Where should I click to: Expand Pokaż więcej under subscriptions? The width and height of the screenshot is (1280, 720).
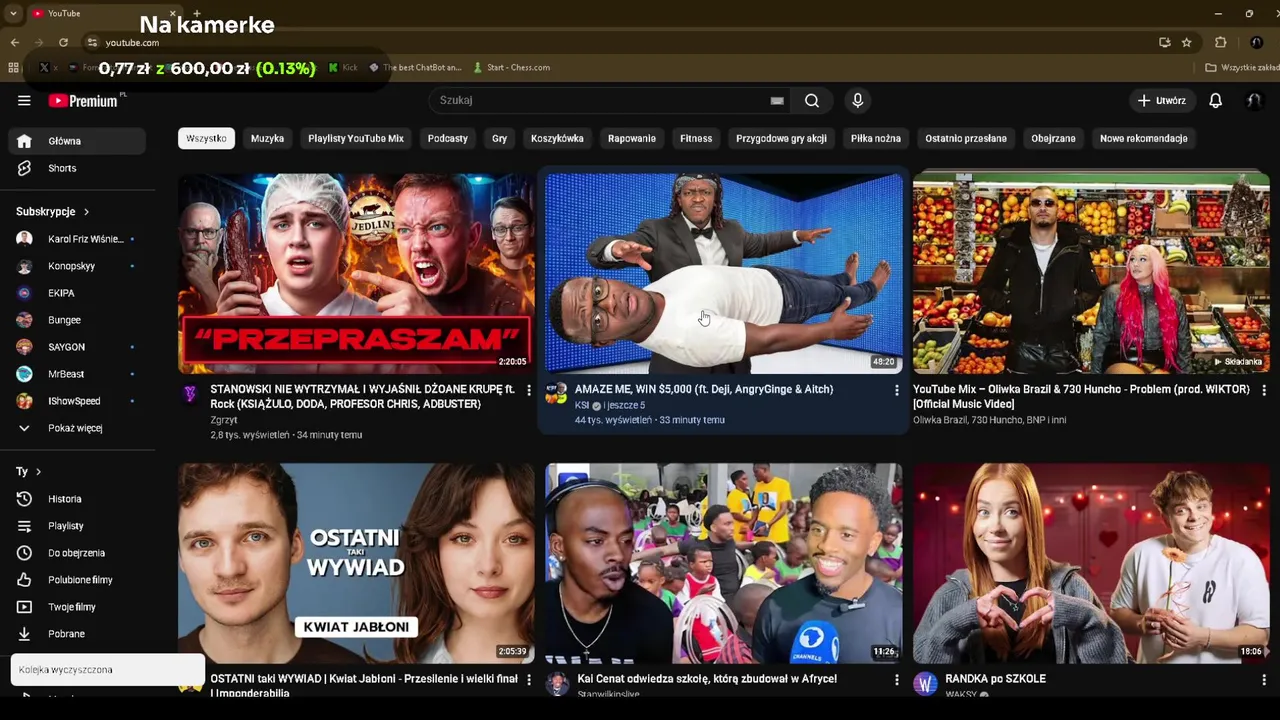[77, 428]
